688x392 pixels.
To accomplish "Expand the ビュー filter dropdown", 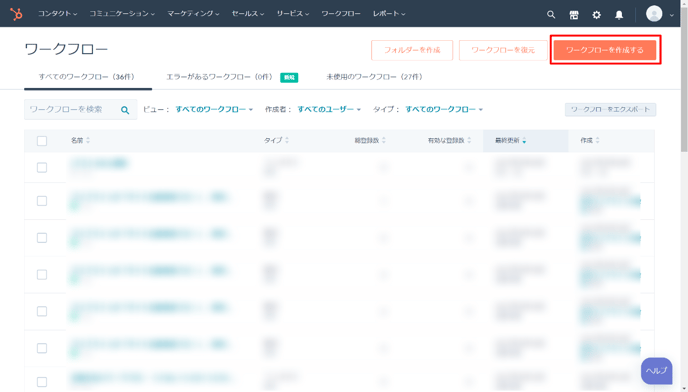I will coord(214,109).
